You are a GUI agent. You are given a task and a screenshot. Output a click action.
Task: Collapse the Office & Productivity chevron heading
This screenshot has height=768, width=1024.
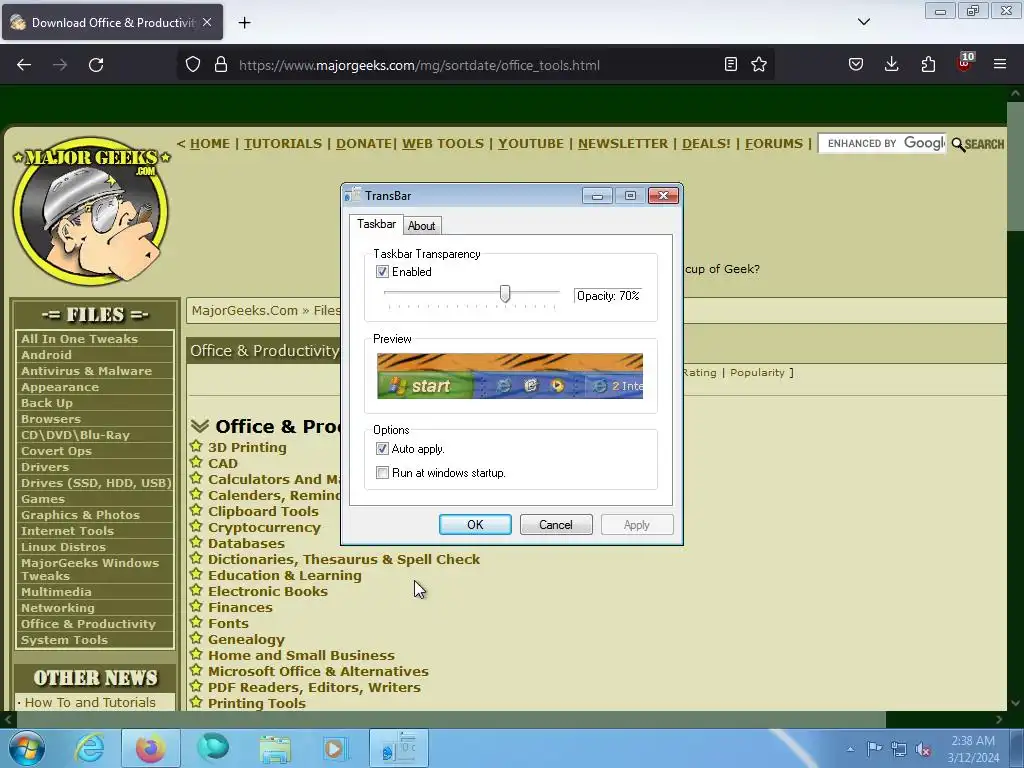(x=200, y=426)
